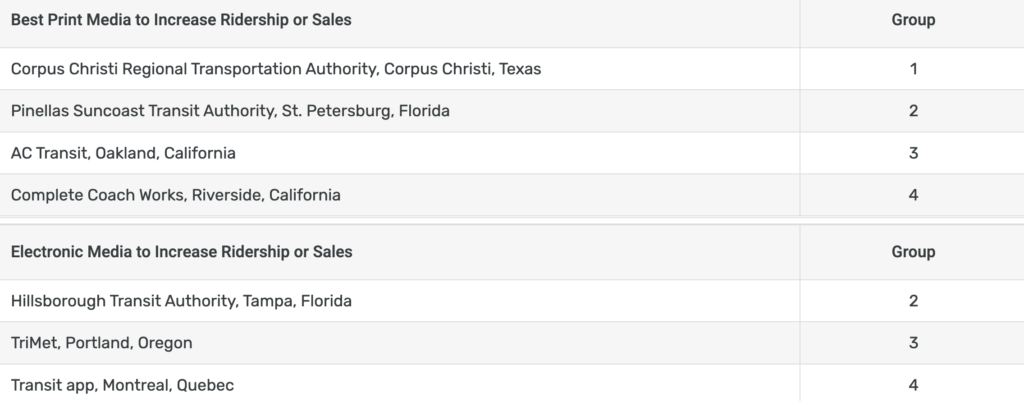1024x401 pixels.
Task: Select Complete Coach Works, Riverside row
Action: (x=175, y=195)
